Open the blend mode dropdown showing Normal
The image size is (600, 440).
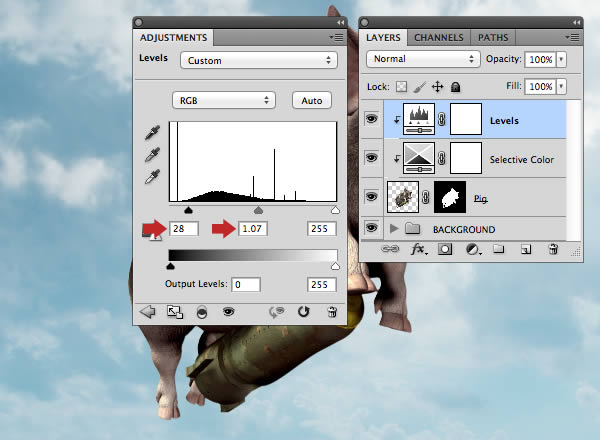(x=423, y=59)
